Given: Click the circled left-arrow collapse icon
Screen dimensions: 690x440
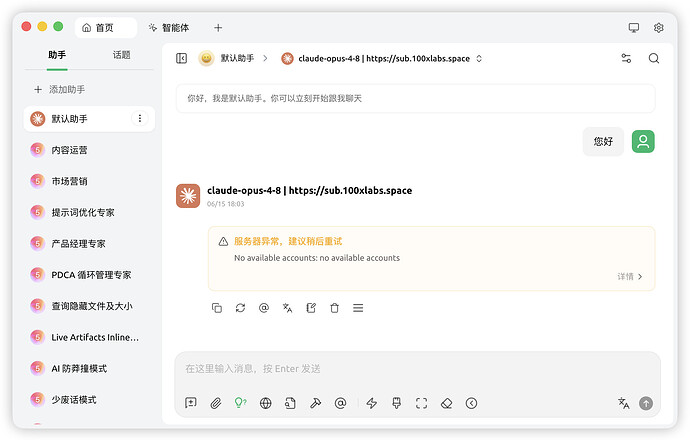Looking at the screenshot, I should 471,403.
